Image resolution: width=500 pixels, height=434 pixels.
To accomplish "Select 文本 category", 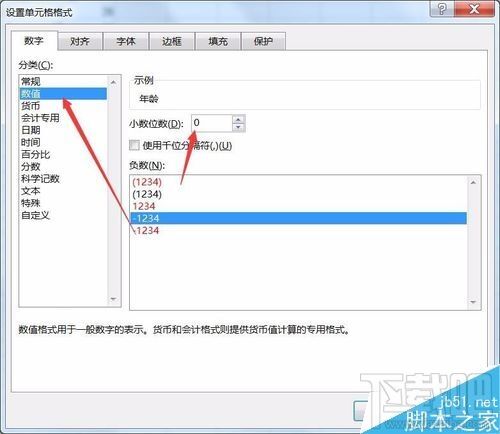I will coord(63,191).
